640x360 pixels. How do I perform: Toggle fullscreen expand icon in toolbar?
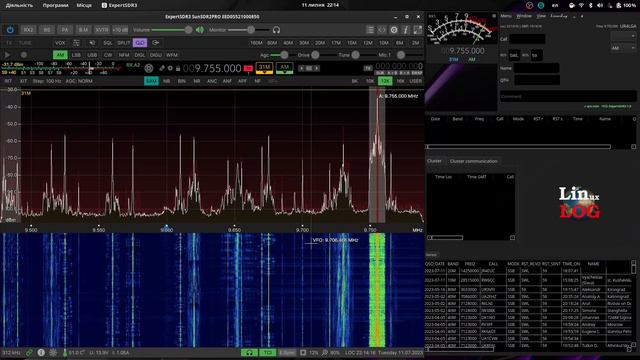(x=418, y=30)
